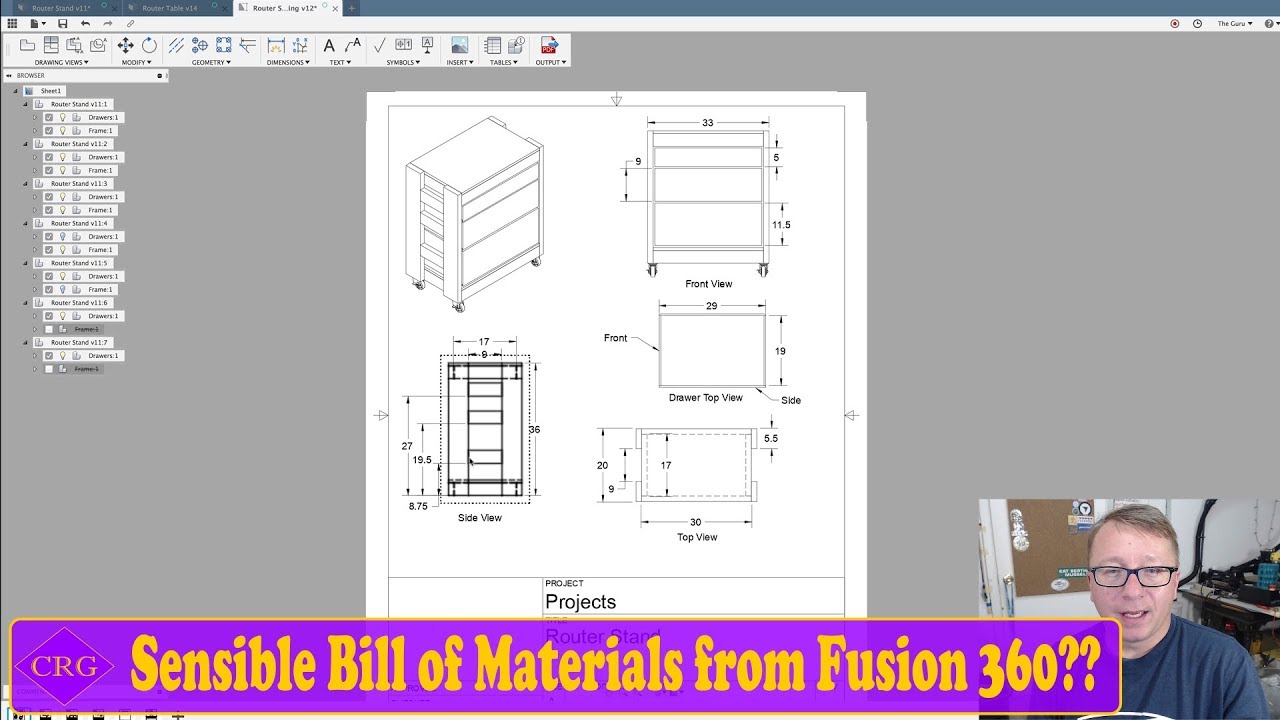
Task: Uncheck Frame:1 under Router Stand v11:3
Action: click(x=49, y=210)
